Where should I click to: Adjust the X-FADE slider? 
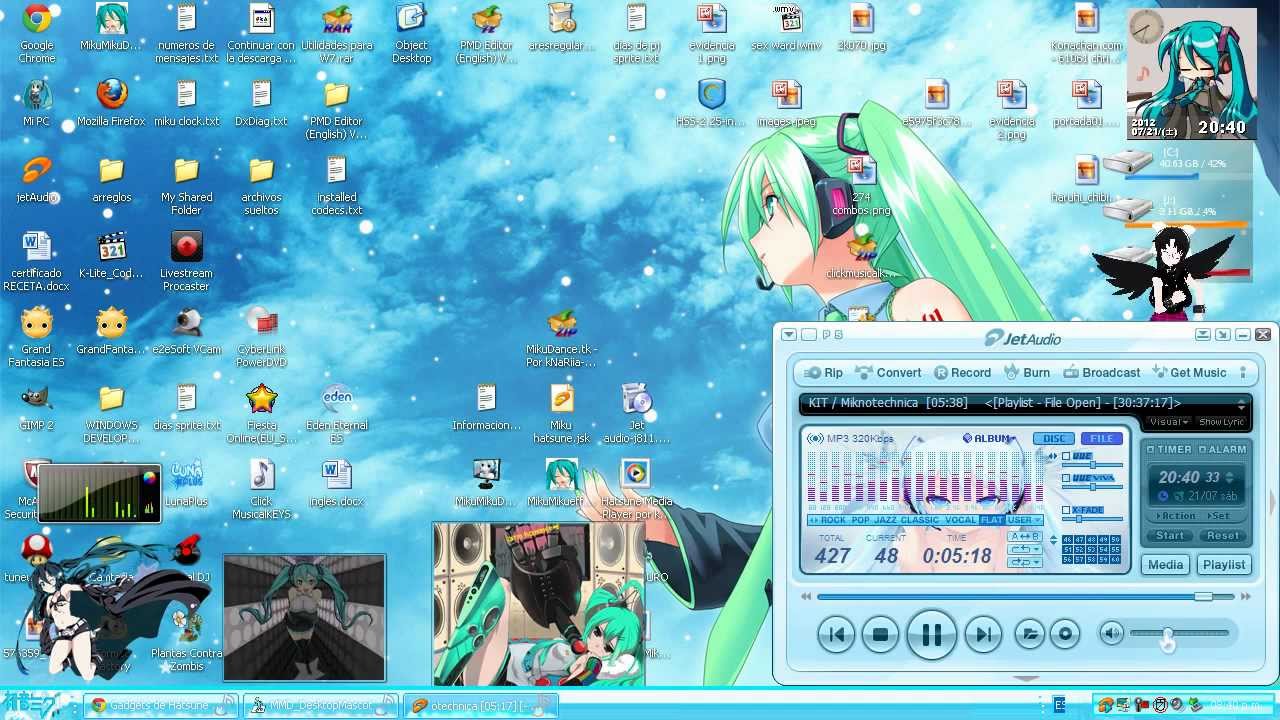[1092, 519]
